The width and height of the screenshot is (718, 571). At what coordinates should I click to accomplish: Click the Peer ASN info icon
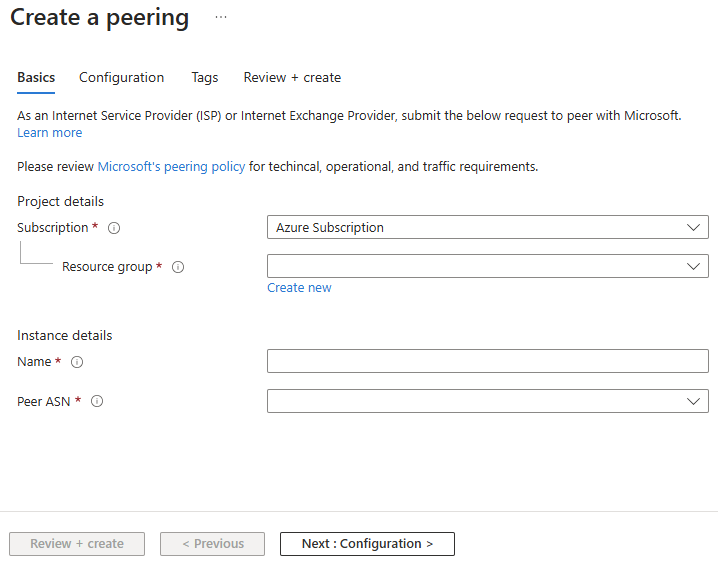97,401
